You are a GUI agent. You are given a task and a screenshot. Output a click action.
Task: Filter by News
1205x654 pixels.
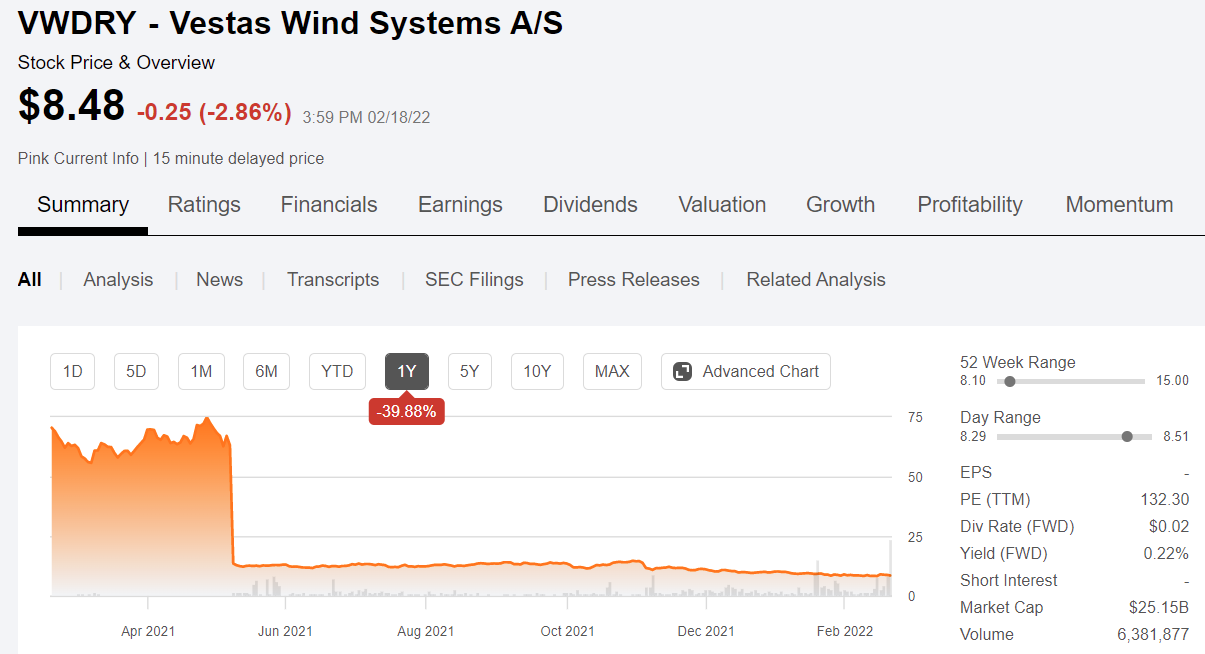tap(219, 280)
